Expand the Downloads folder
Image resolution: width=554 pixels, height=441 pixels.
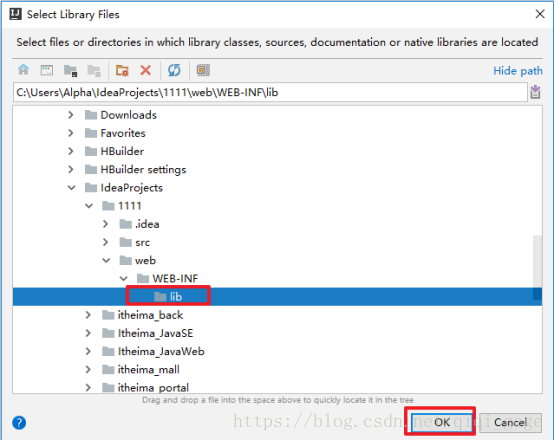pos(71,115)
